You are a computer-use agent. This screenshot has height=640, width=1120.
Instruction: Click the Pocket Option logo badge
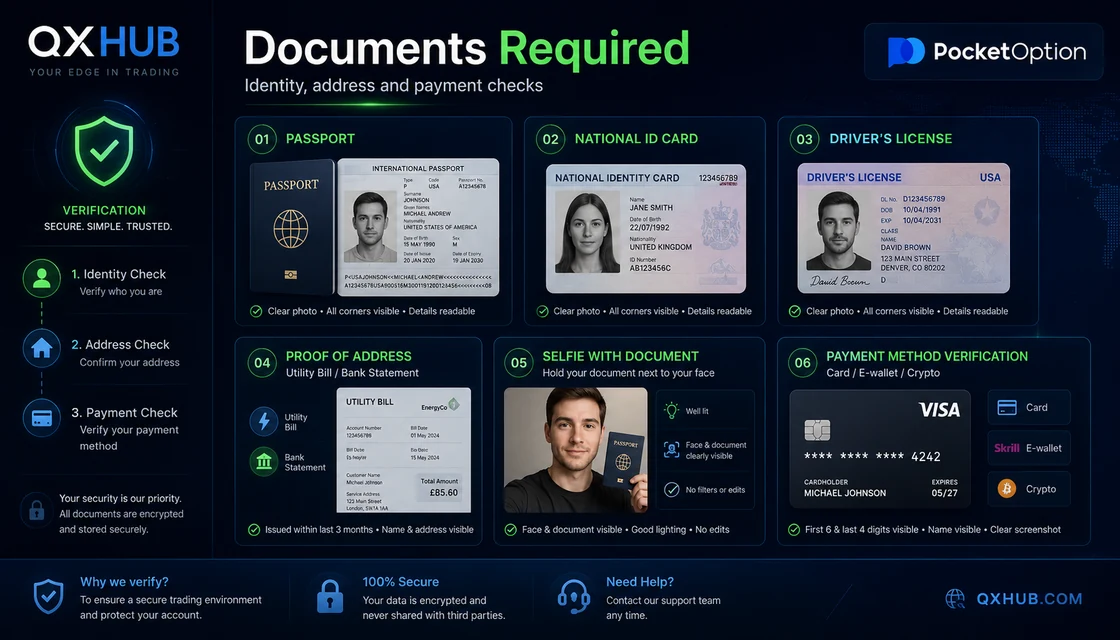tap(984, 51)
